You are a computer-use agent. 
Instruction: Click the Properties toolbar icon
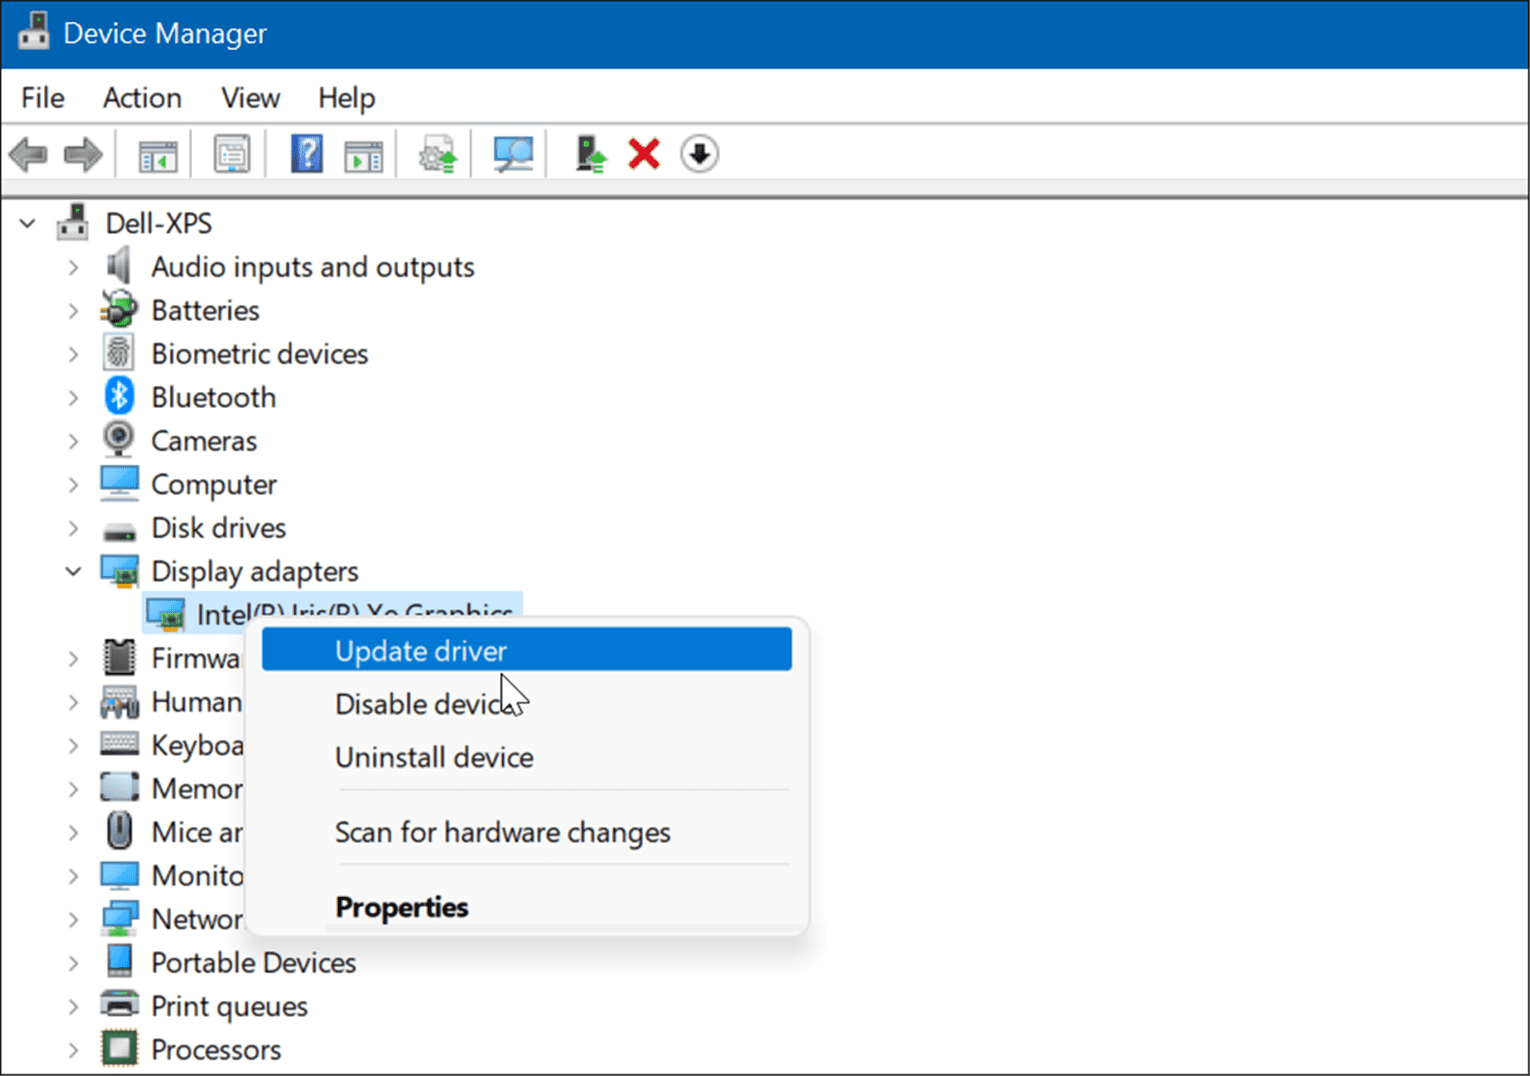231,153
